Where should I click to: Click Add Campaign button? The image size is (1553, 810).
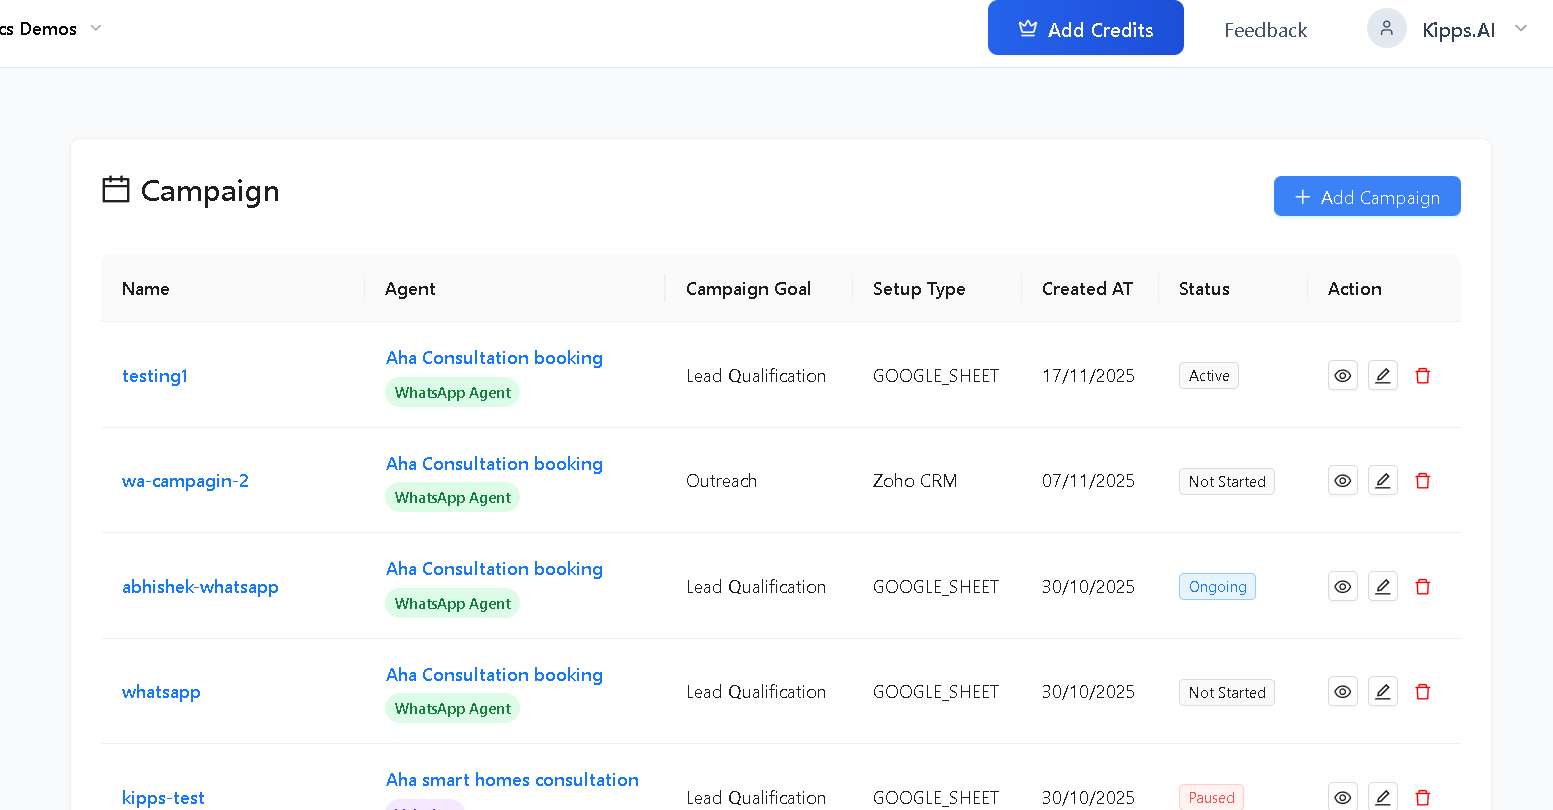[x=1367, y=196]
